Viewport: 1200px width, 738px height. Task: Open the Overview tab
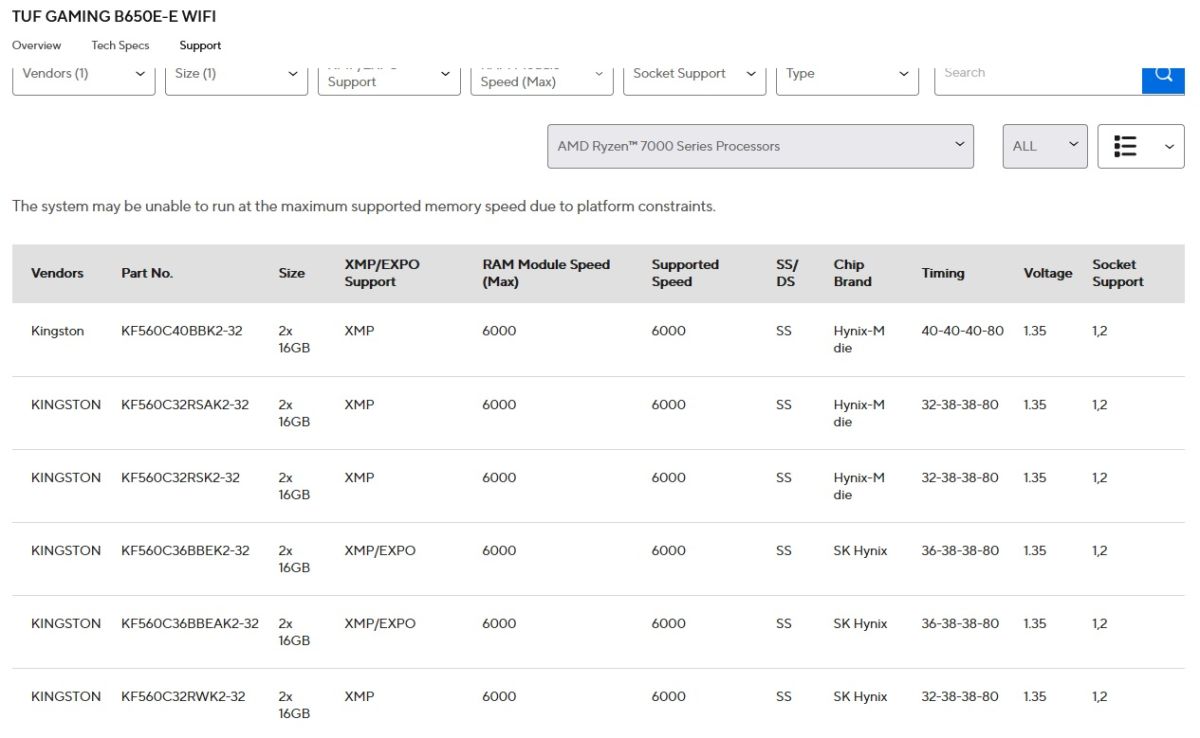tap(36, 45)
